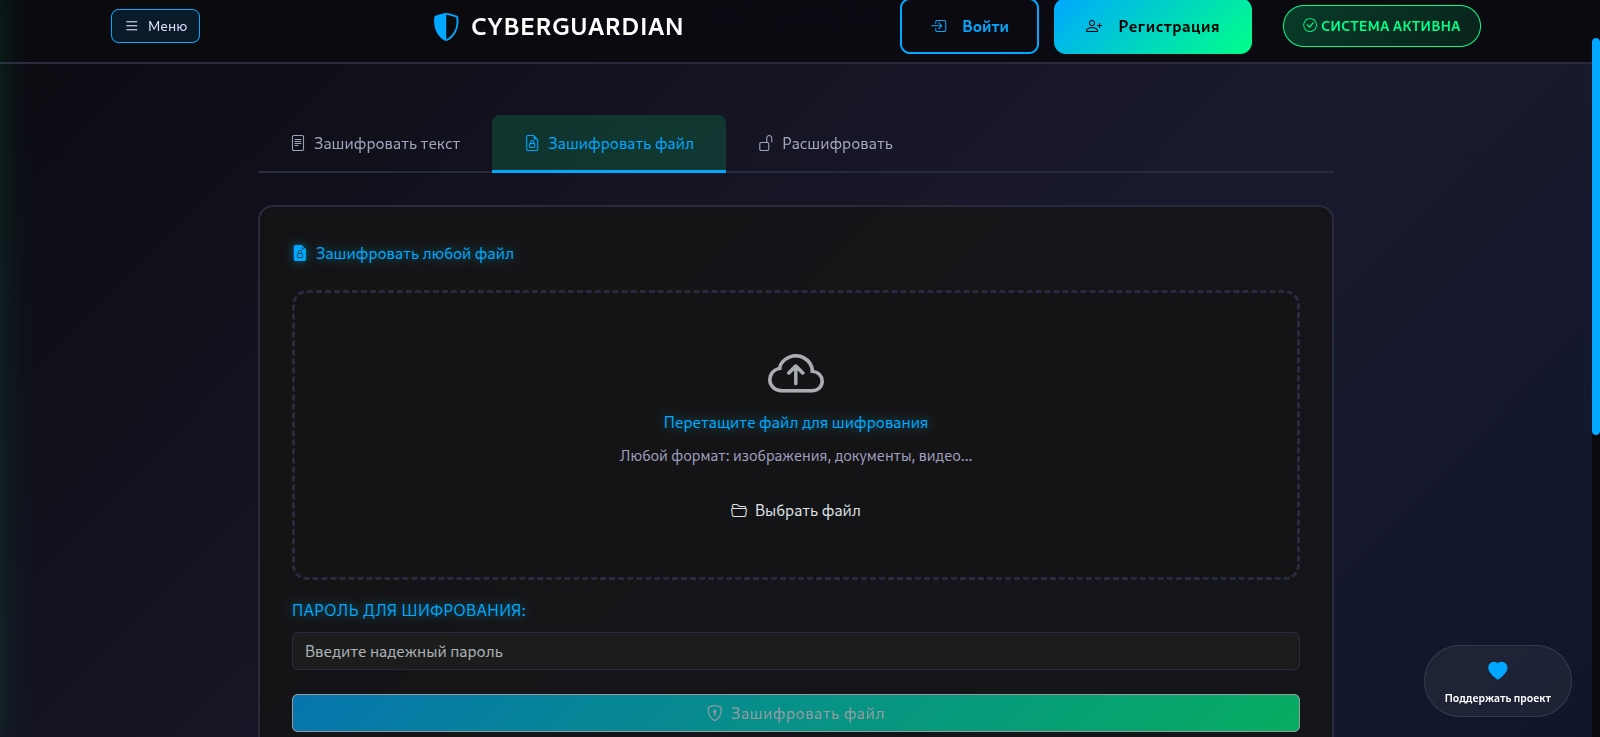1600x737 pixels.
Task: Open the Регистрация sign-up button
Action: pyautogui.click(x=1153, y=26)
